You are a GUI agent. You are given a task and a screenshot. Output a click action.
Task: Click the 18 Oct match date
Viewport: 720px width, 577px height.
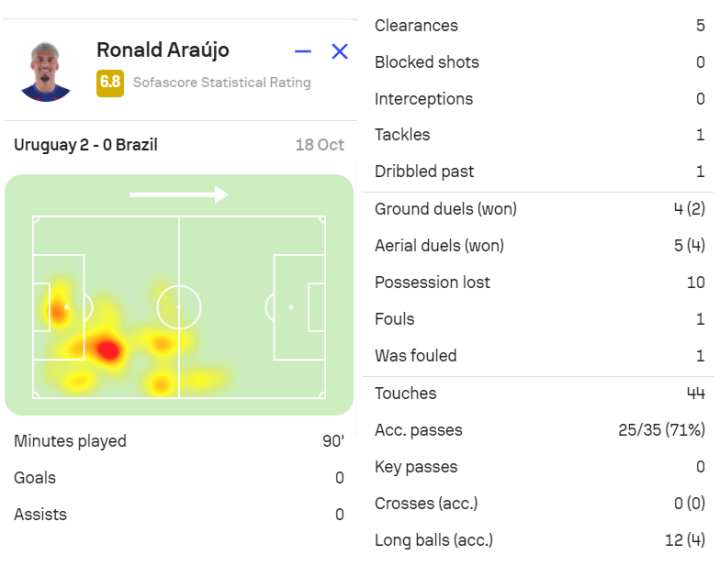click(320, 145)
